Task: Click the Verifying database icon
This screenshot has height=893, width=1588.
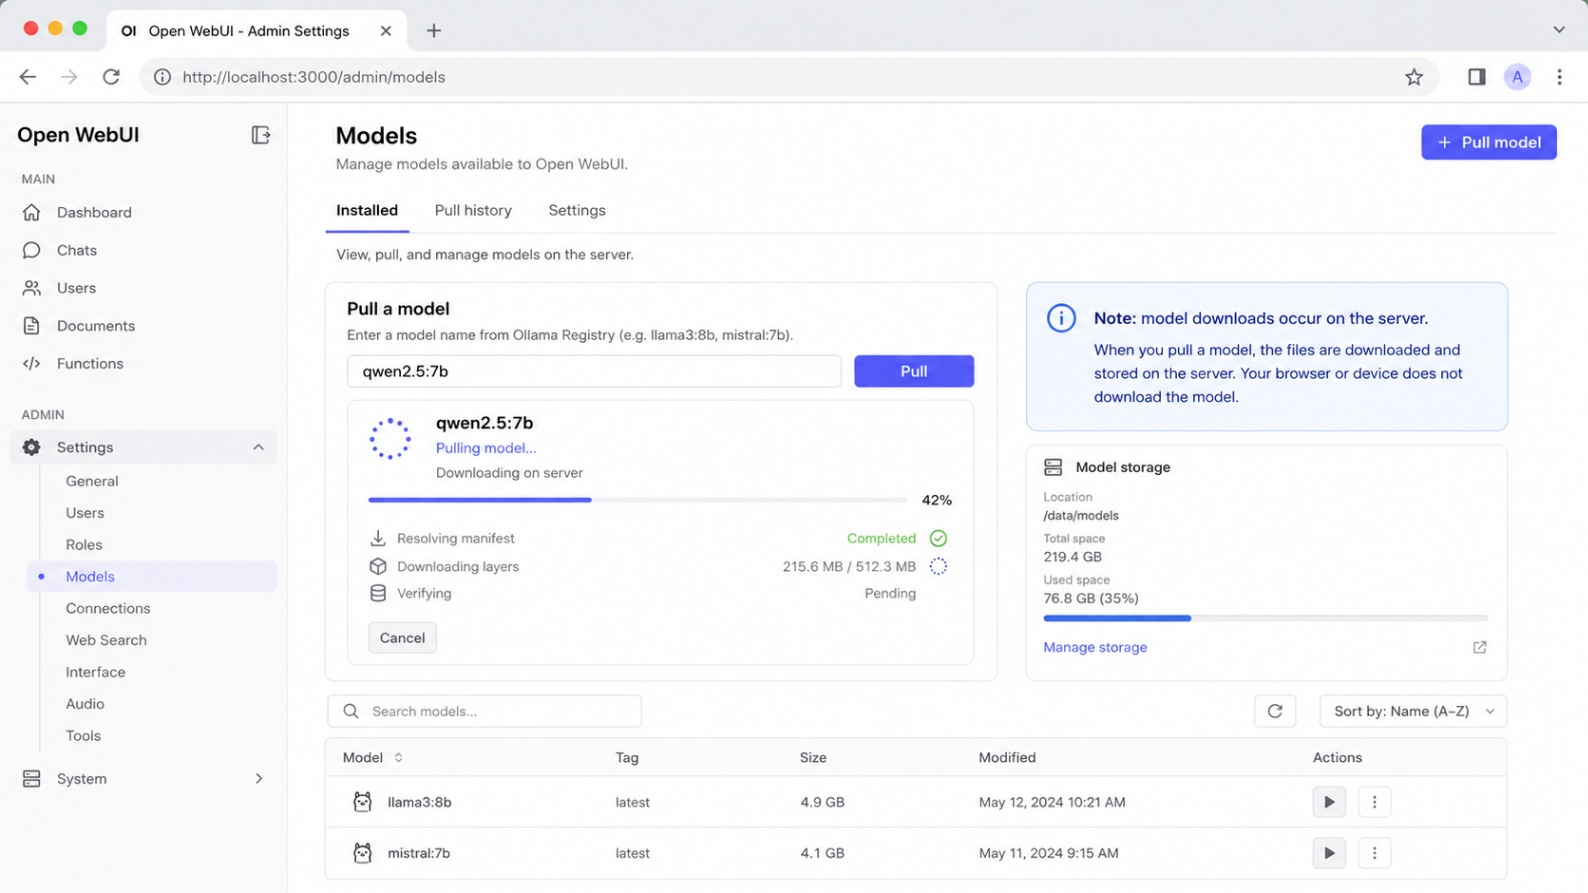Action: click(378, 593)
